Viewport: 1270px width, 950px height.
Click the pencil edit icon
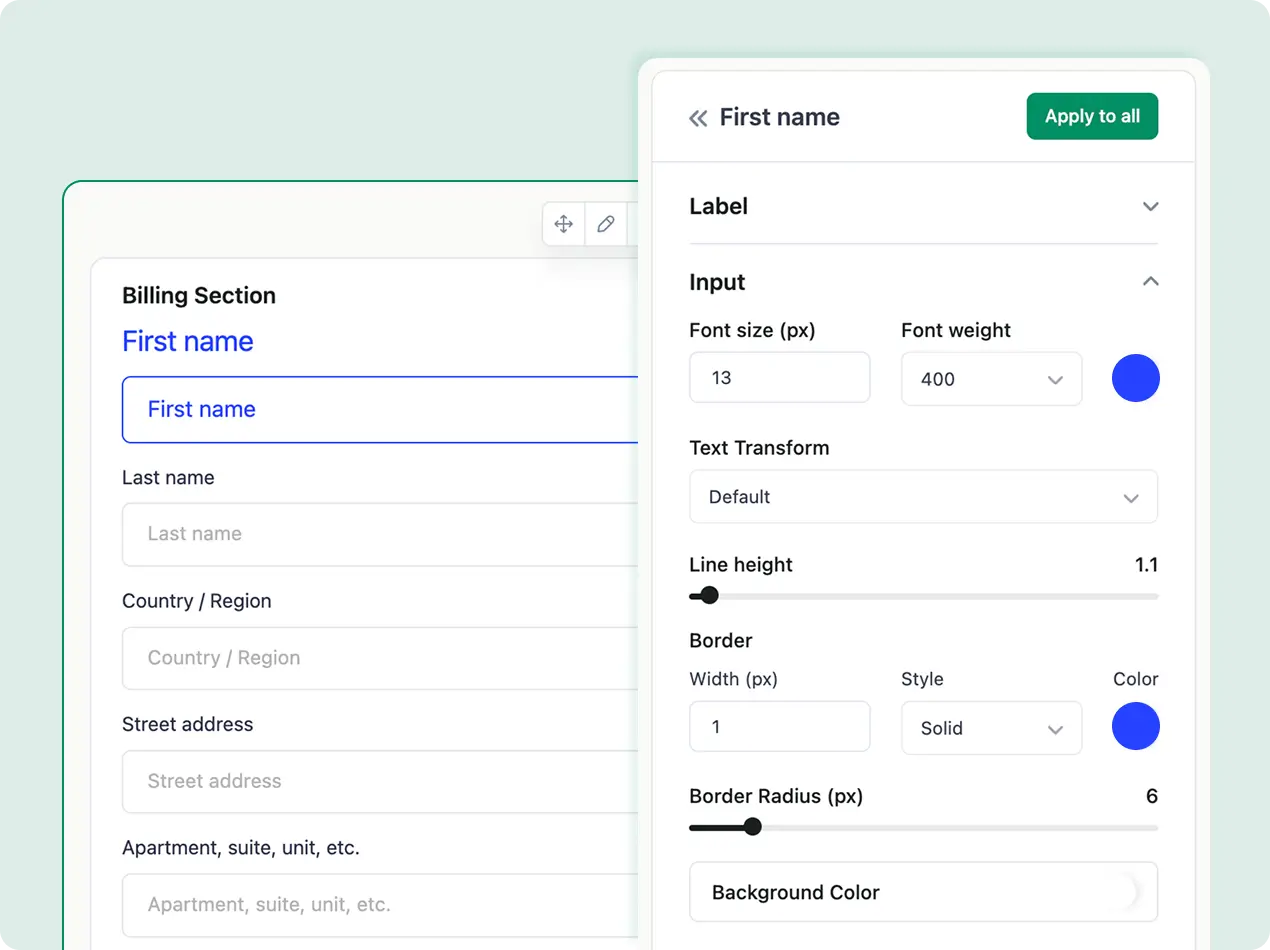coord(606,224)
